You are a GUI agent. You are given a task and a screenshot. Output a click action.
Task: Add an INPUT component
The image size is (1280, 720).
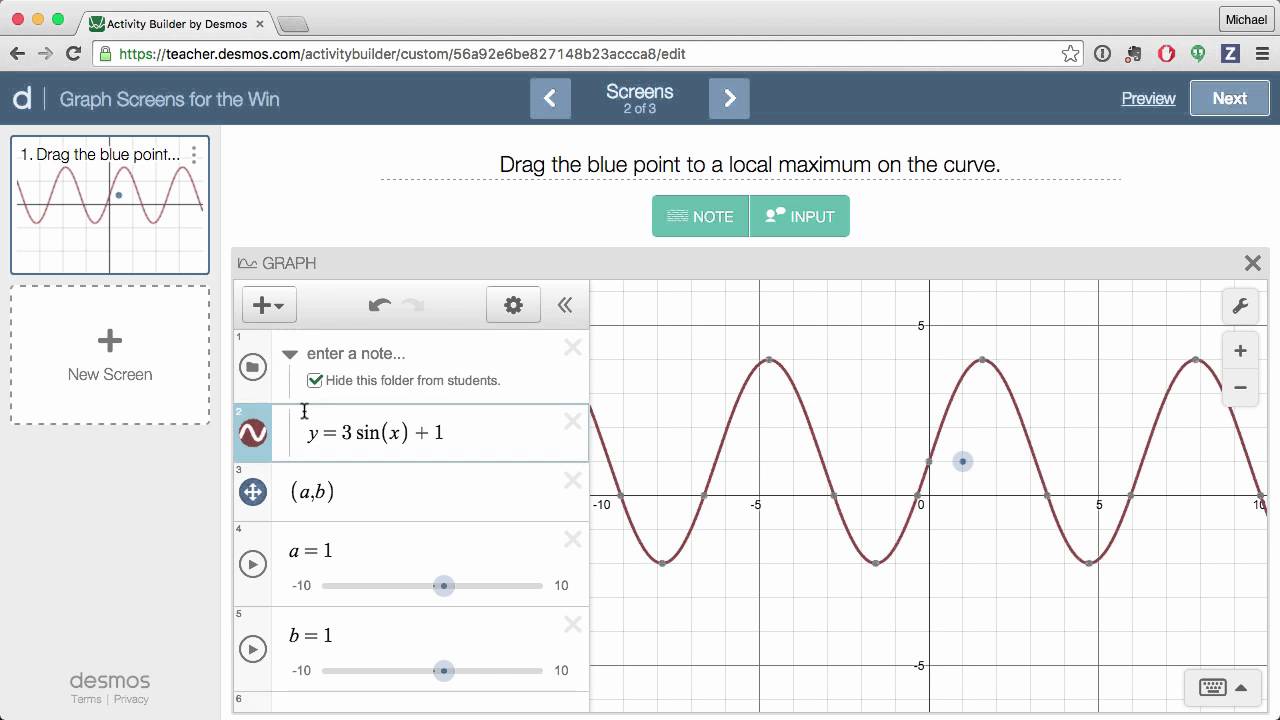tap(800, 216)
